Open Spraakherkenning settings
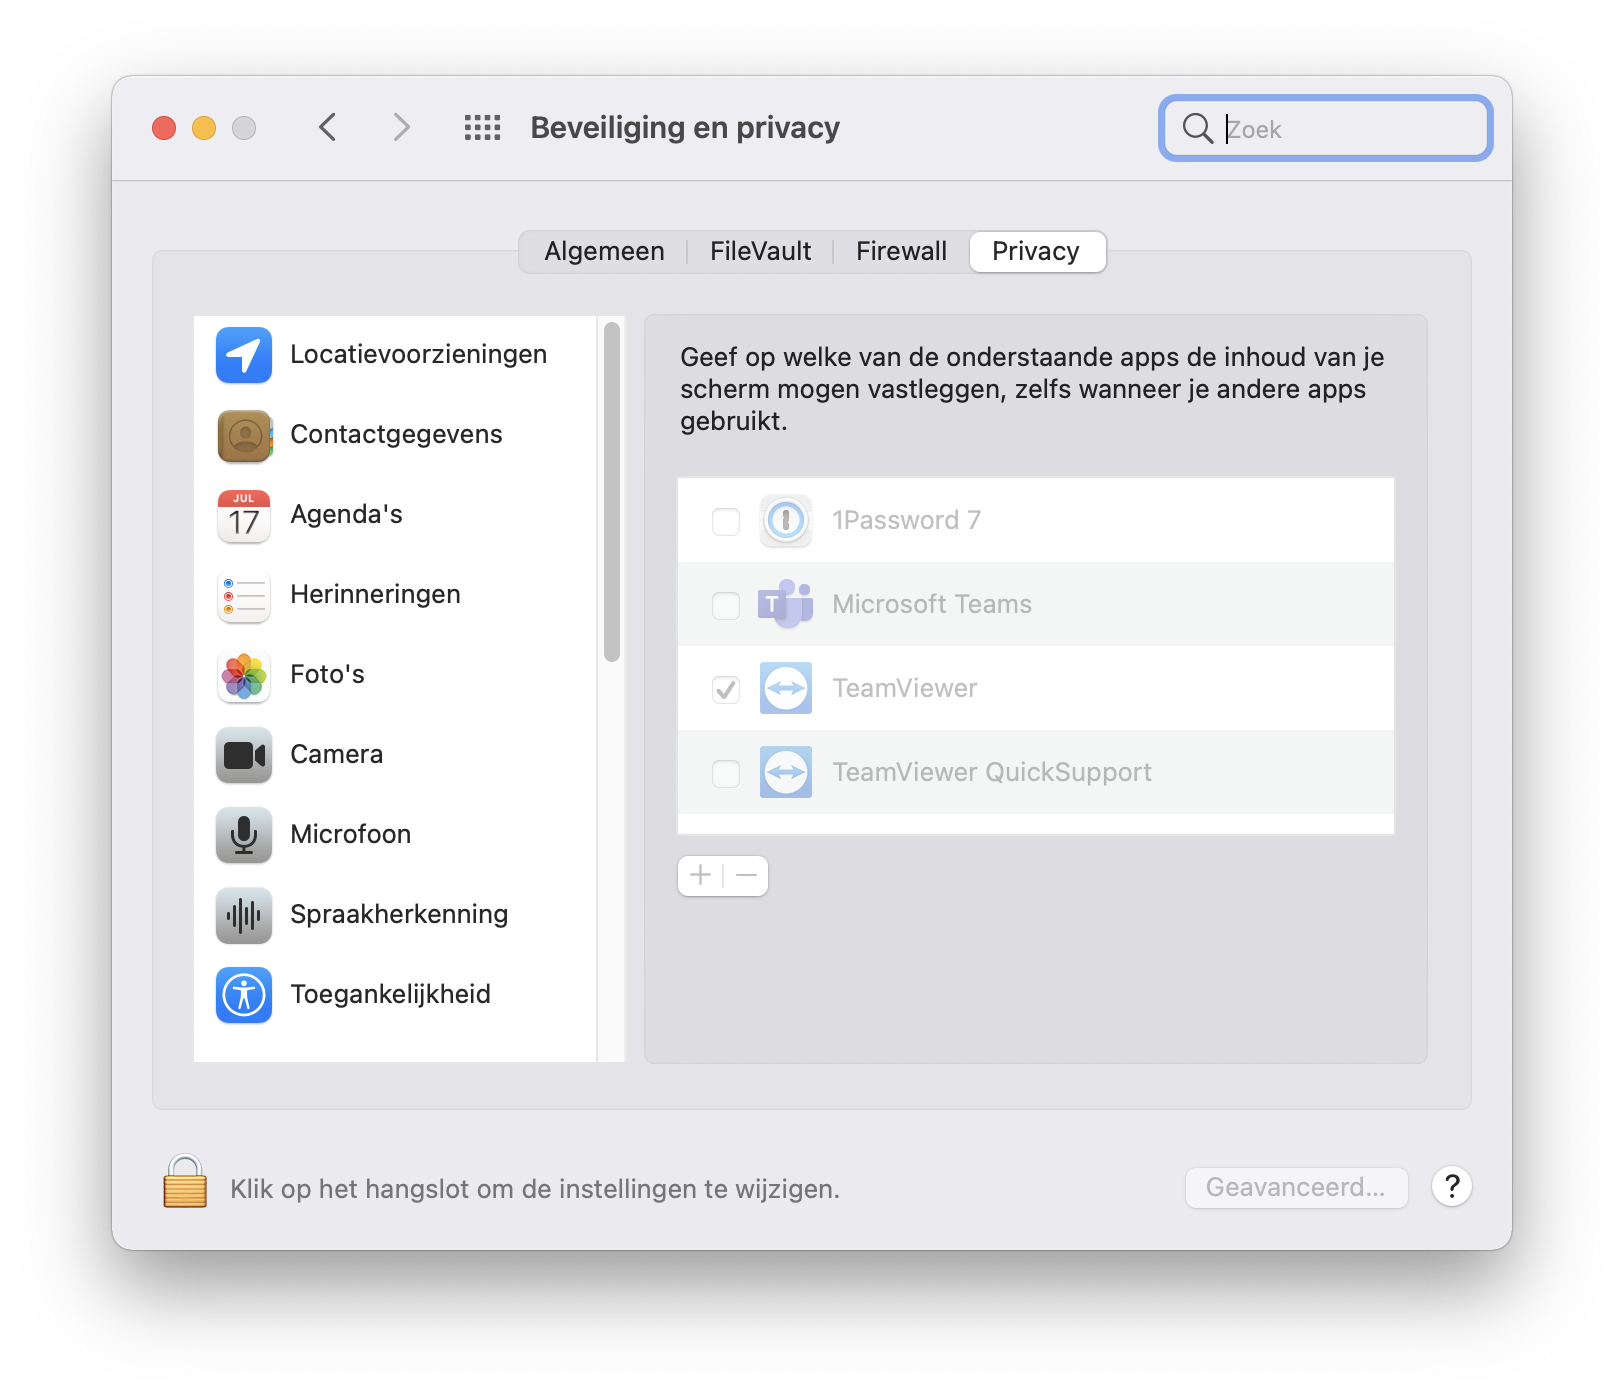 click(243, 916)
